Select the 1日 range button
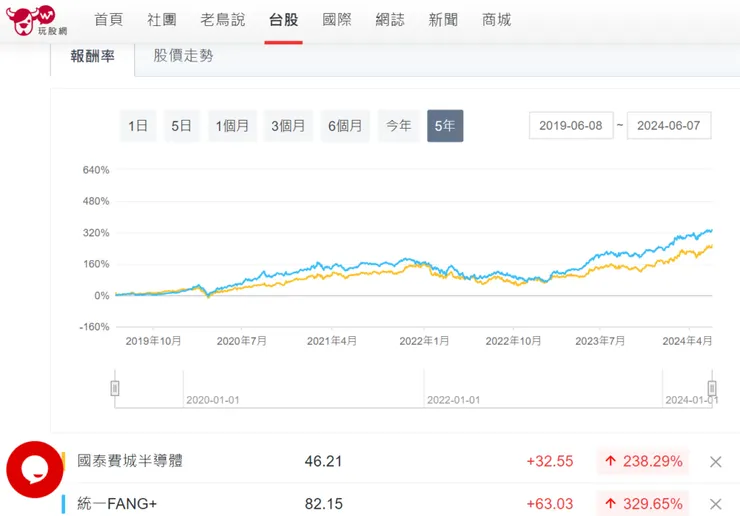740x516 pixels. [x=138, y=126]
